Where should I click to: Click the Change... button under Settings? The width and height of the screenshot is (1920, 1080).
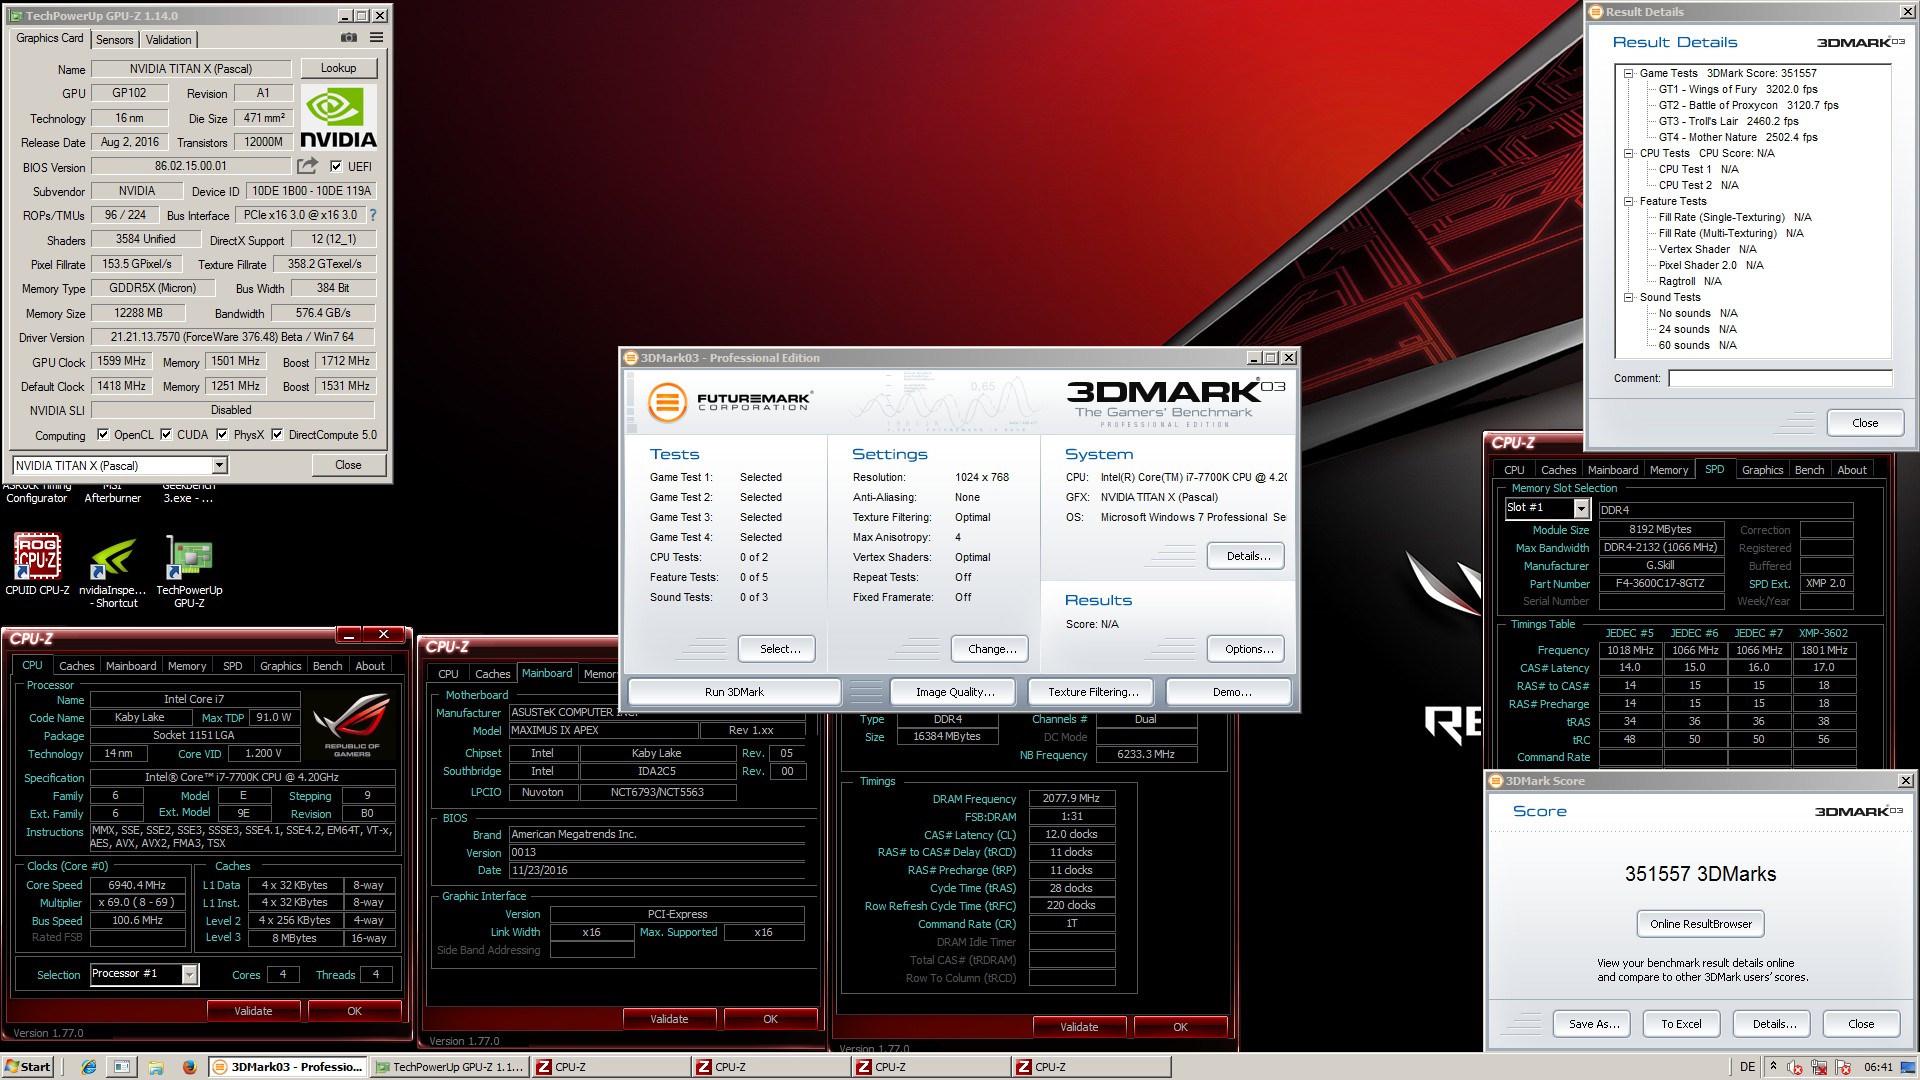(992, 649)
